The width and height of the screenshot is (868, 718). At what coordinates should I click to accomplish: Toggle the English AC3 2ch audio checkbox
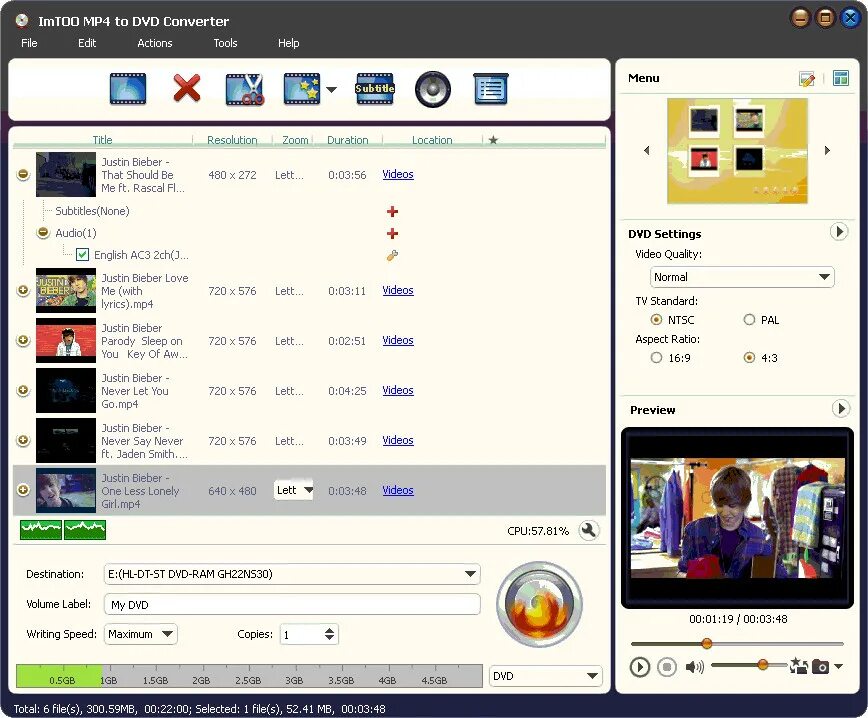[82, 255]
